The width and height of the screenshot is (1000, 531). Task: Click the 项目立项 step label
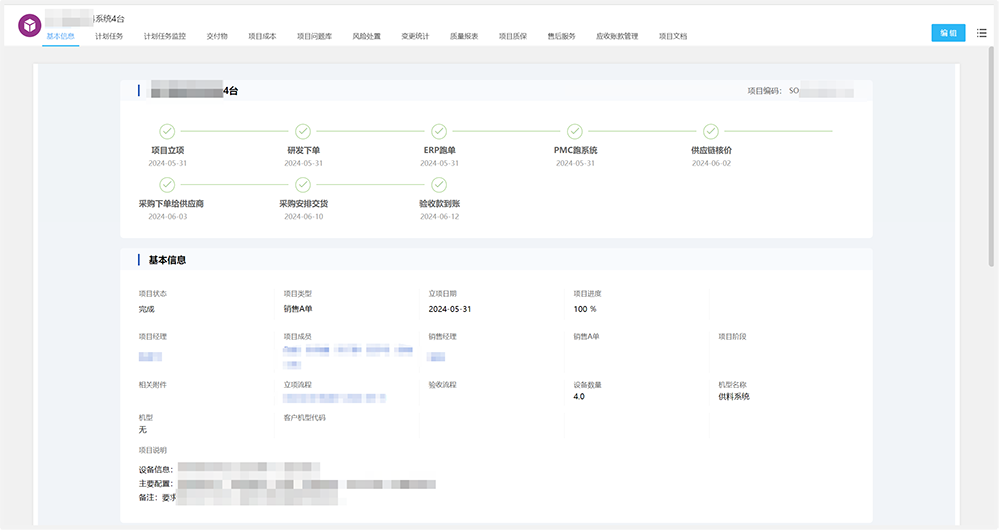167,150
